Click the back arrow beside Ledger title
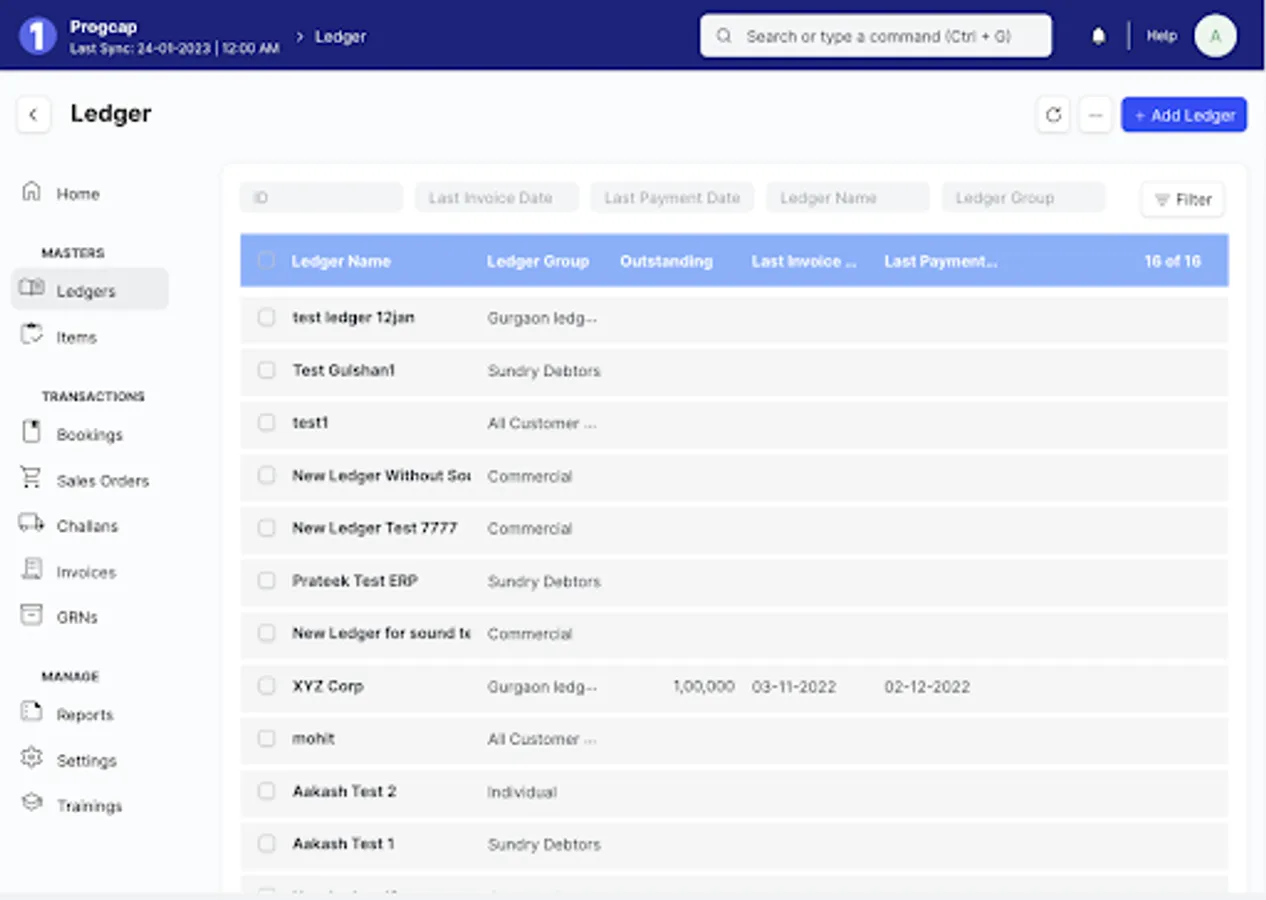1266x900 pixels. pyautogui.click(x=33, y=114)
